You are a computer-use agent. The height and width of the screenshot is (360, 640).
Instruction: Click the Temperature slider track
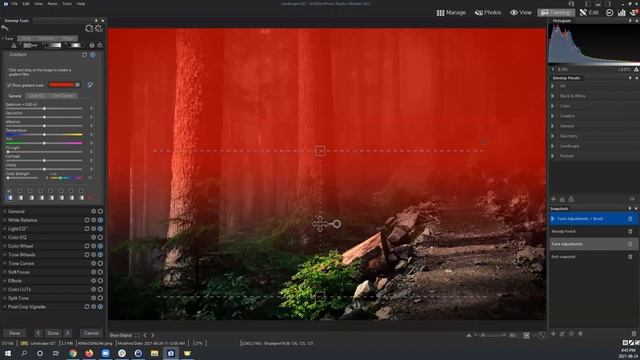(44, 134)
